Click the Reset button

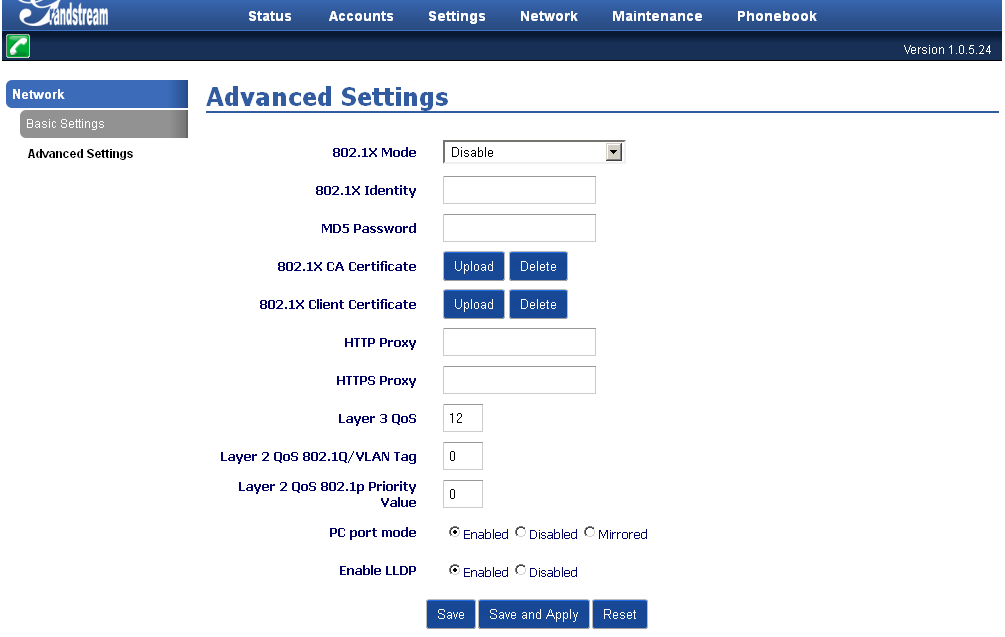click(620, 614)
